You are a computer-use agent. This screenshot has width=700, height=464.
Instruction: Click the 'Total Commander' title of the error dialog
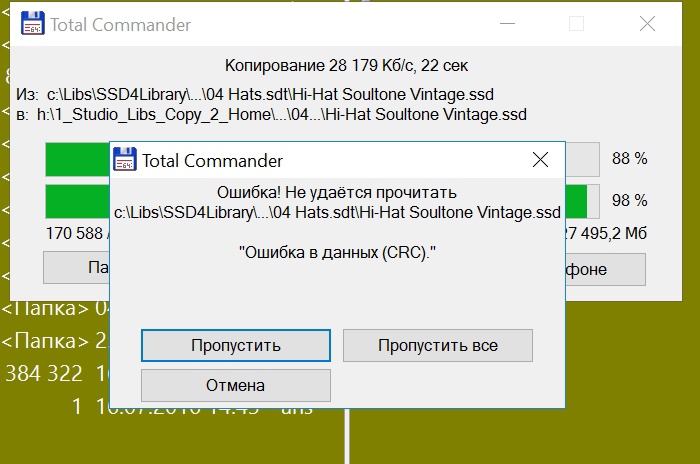[x=212, y=161]
